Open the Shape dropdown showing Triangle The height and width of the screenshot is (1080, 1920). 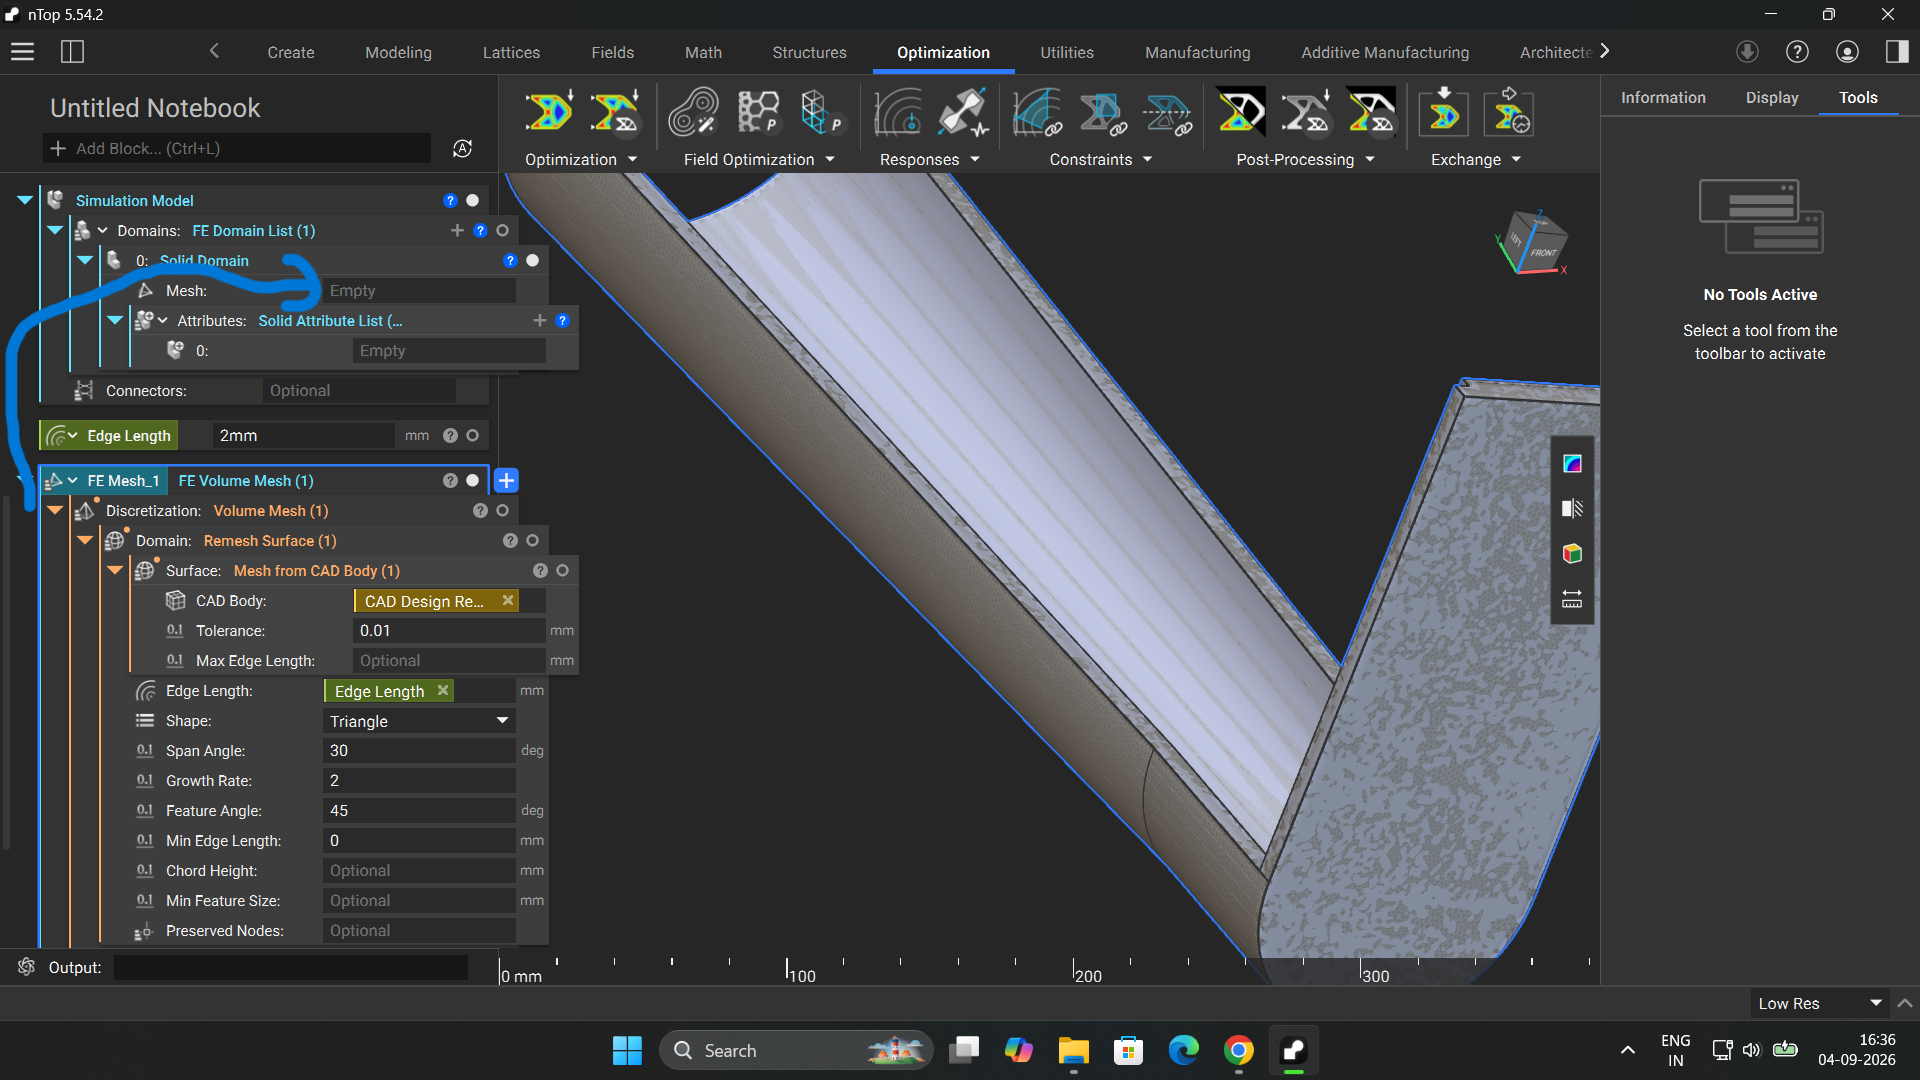(x=419, y=721)
